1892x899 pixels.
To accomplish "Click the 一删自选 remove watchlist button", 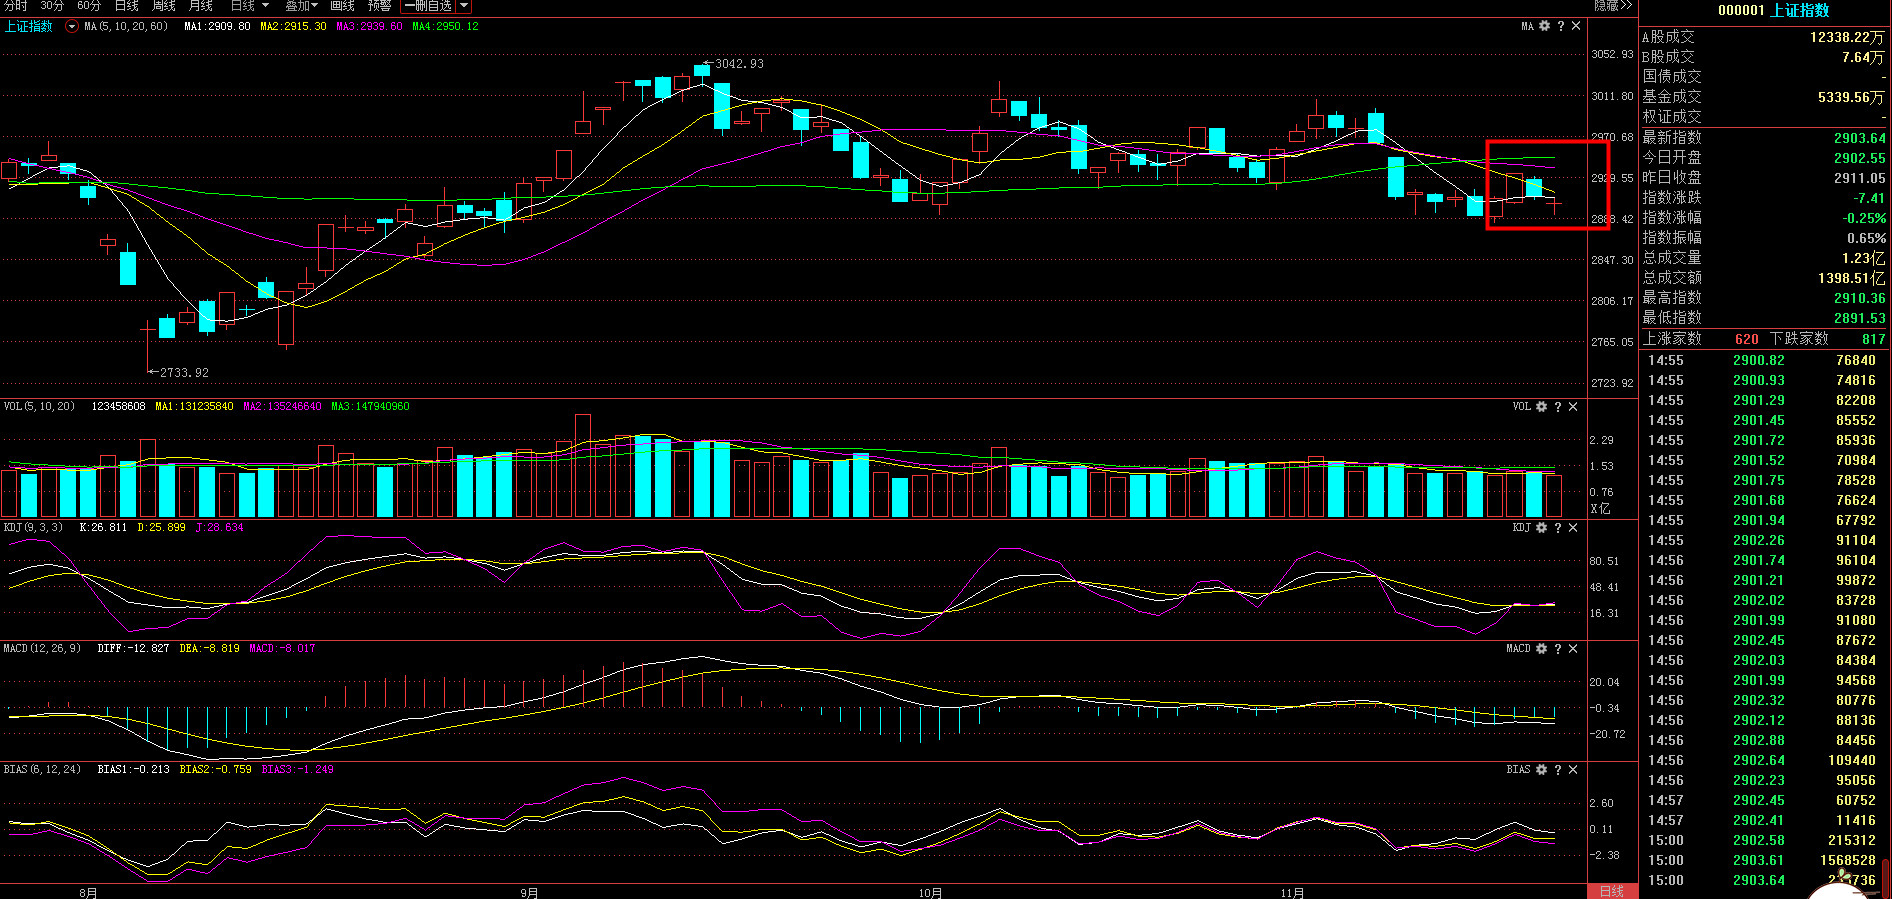I will pyautogui.click(x=428, y=6).
